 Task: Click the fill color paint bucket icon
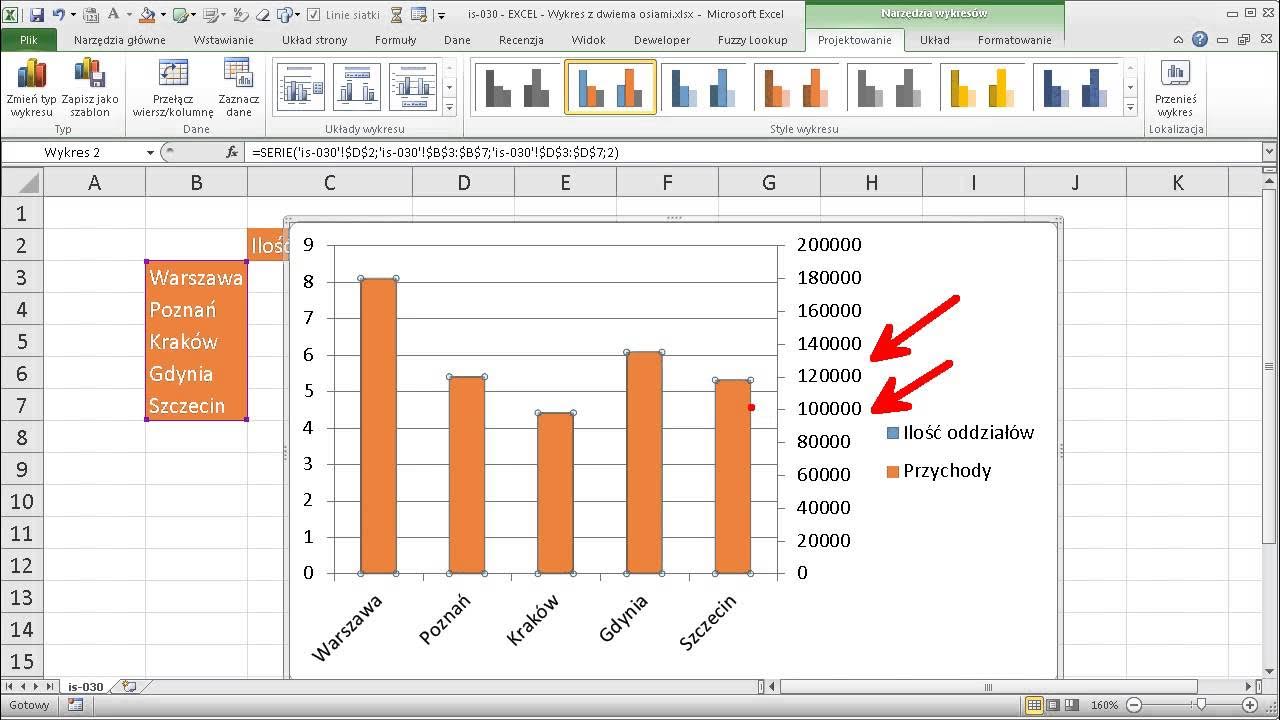coord(148,15)
